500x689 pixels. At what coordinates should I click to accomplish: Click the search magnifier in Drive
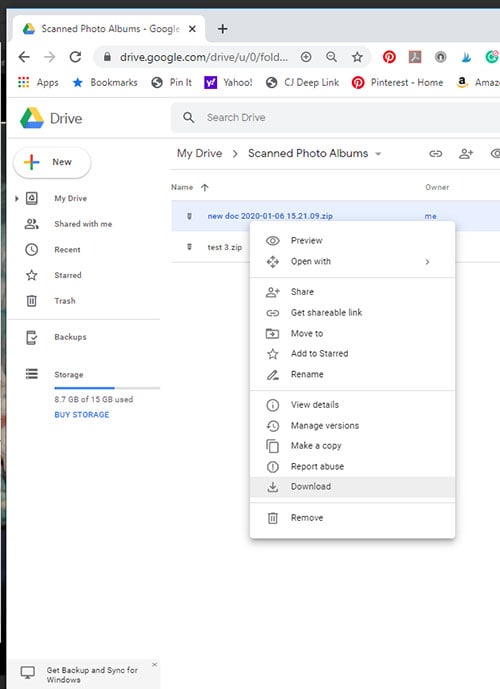189,117
